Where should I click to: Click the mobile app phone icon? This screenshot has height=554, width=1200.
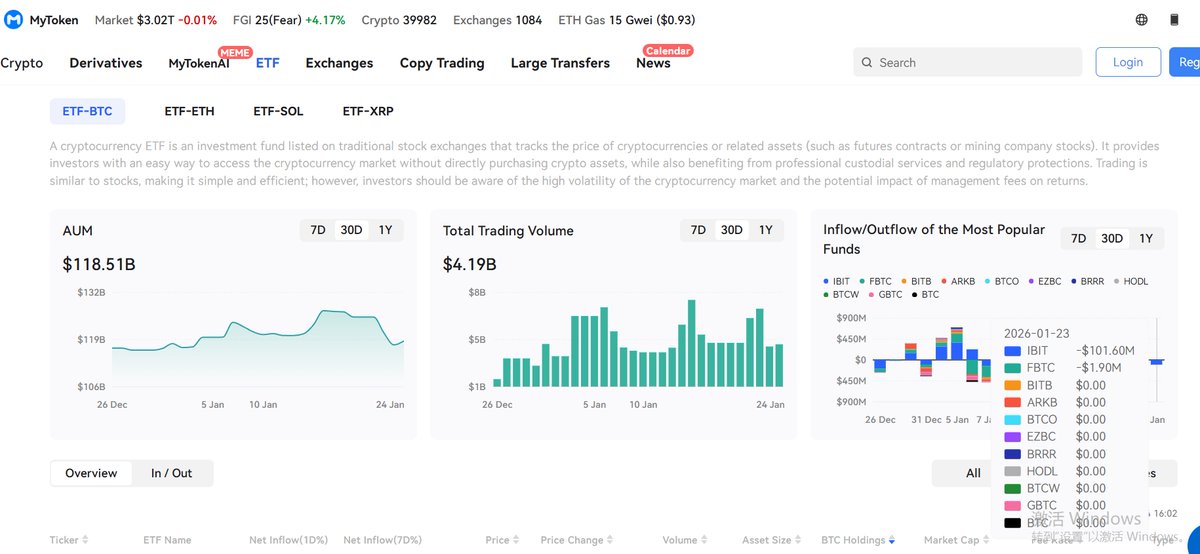pyautogui.click(x=1174, y=20)
